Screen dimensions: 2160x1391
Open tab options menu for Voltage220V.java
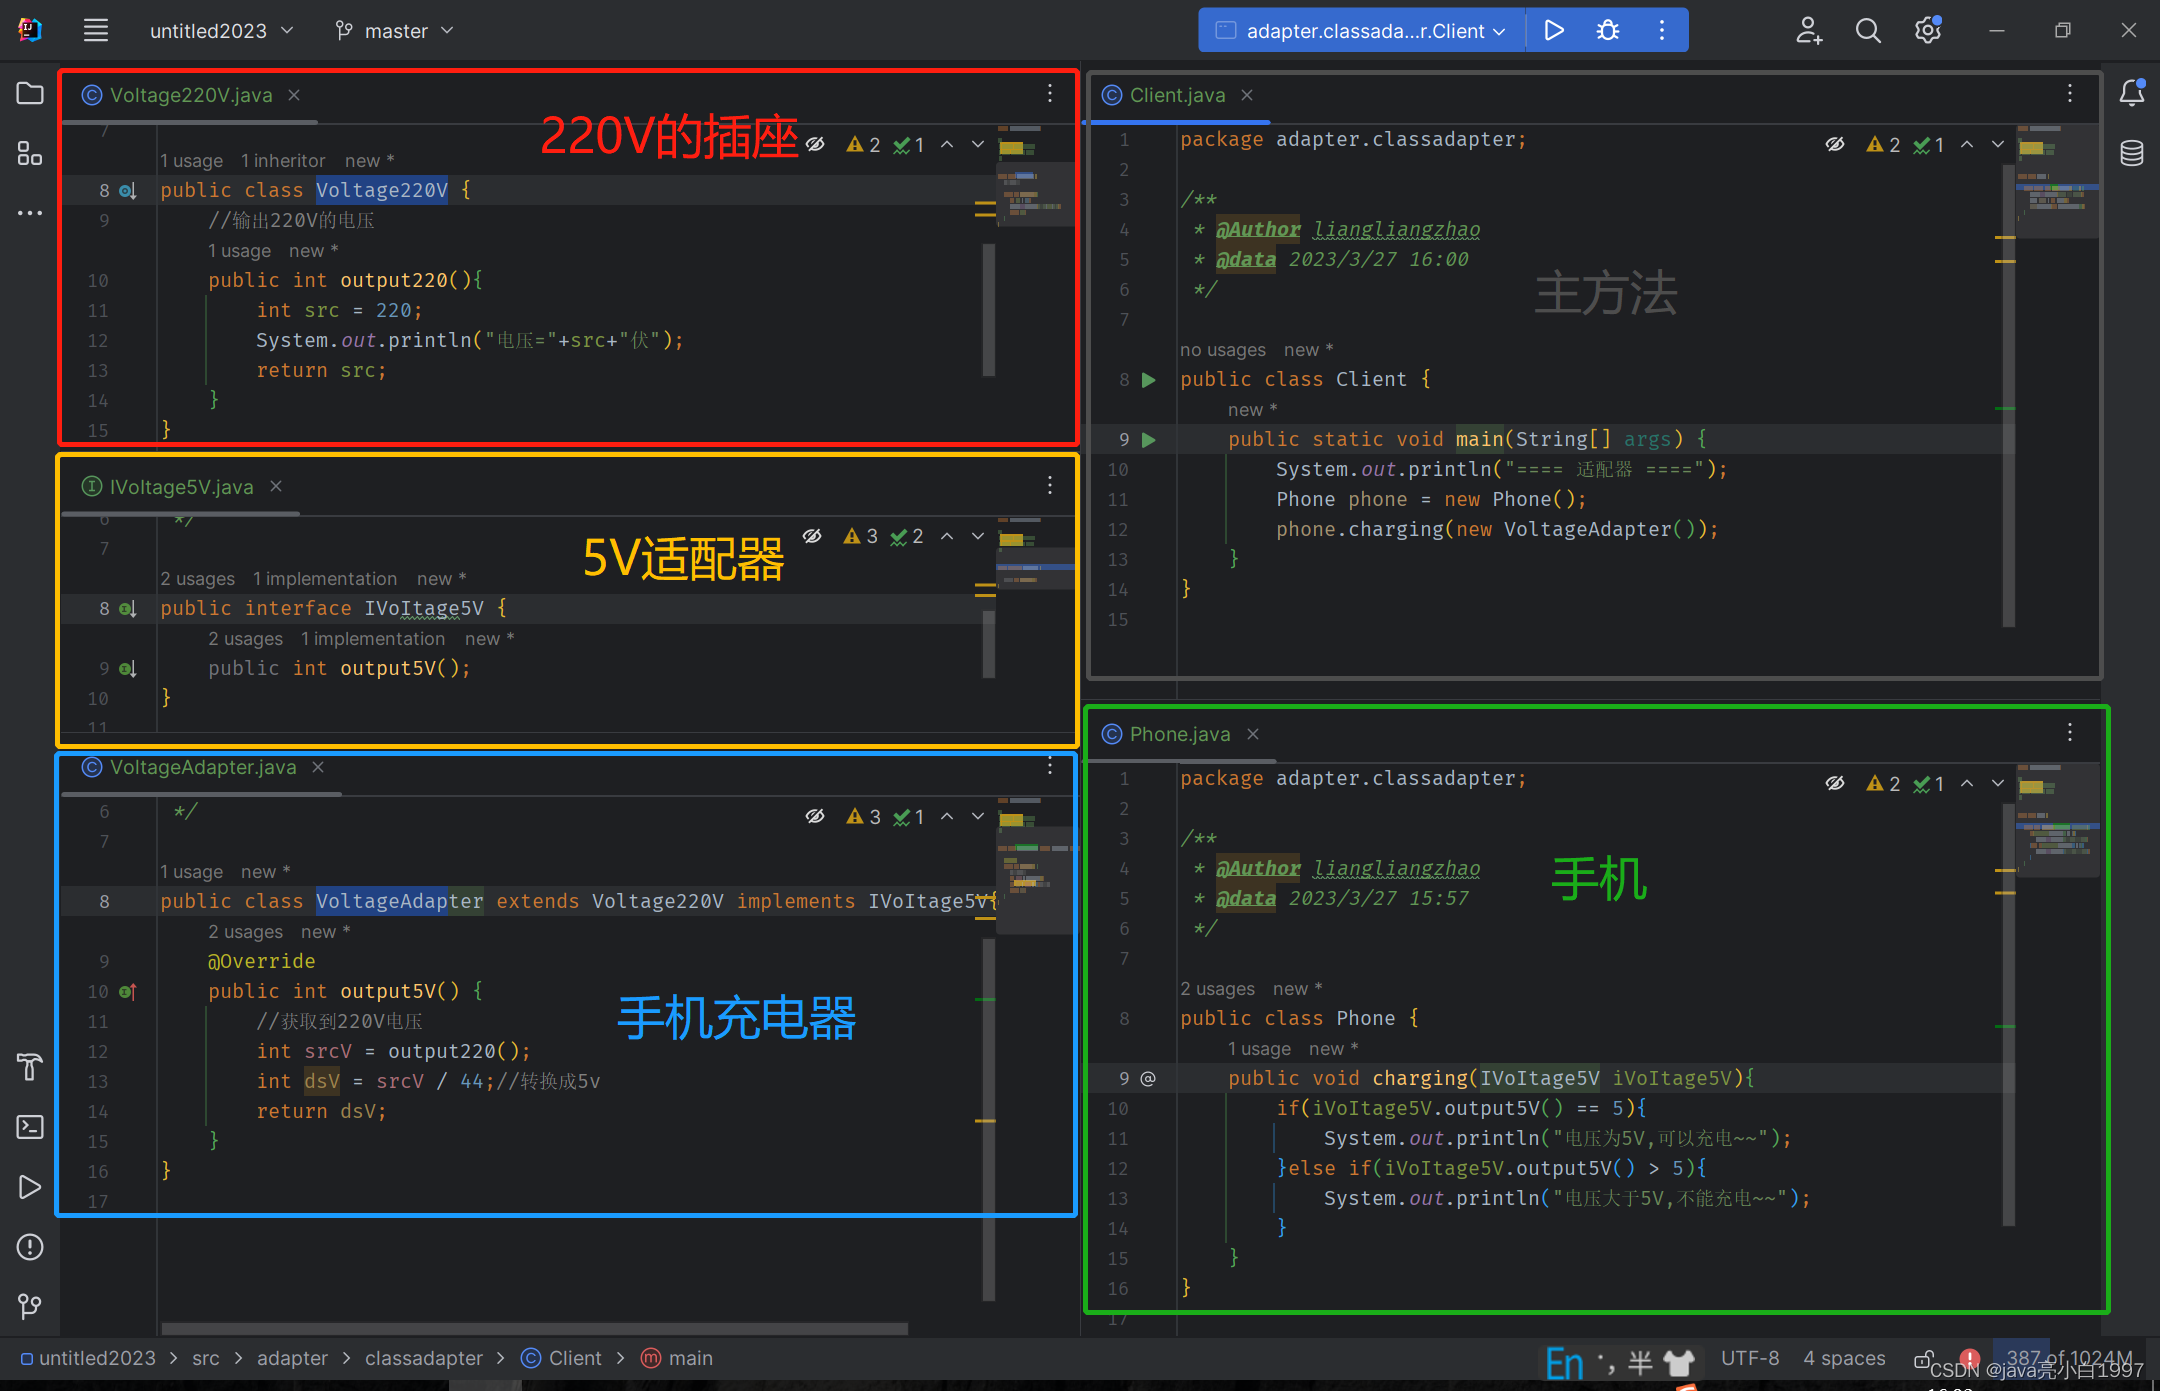tap(1050, 93)
